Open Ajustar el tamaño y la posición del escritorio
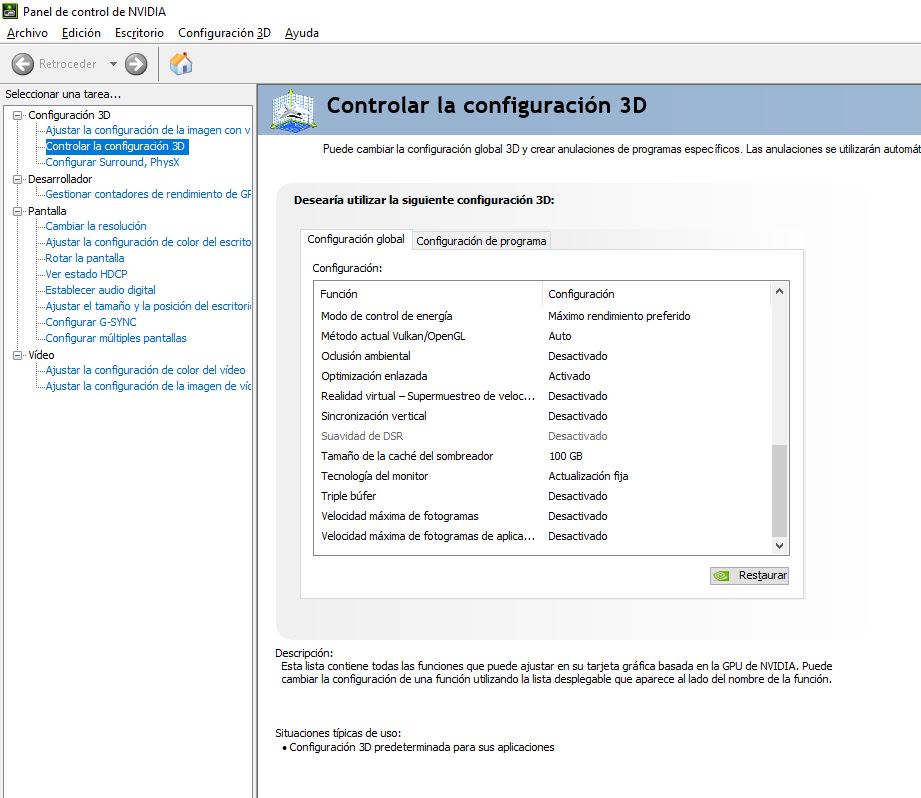Screen dimensions: 921x798 point(148,306)
